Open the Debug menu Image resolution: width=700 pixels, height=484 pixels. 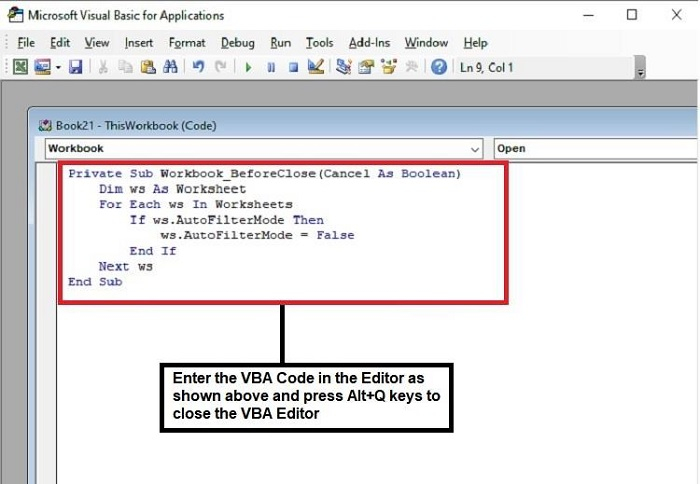click(238, 43)
